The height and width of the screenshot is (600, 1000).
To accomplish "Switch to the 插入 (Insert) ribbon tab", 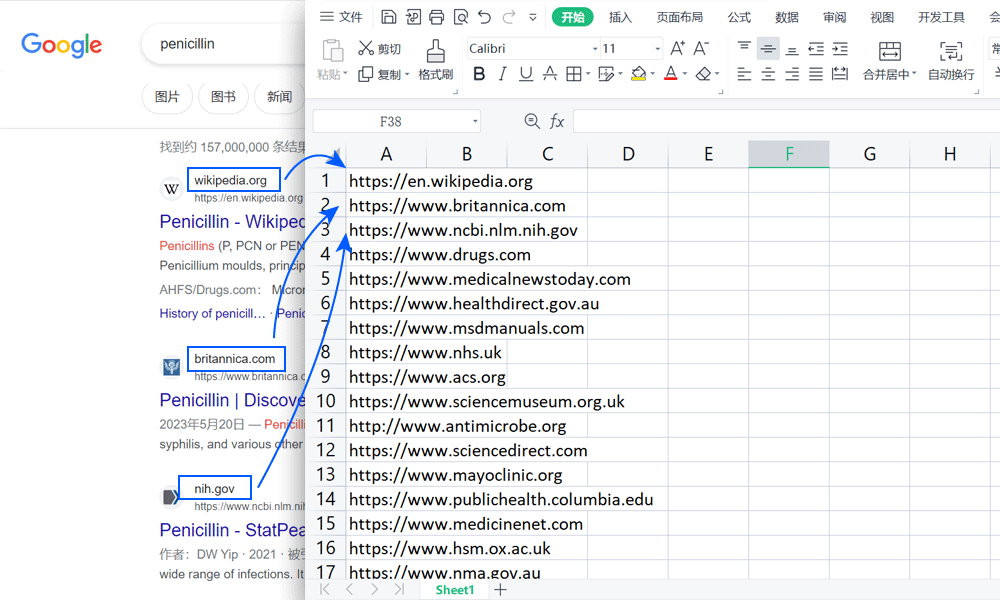I will 620,17.
